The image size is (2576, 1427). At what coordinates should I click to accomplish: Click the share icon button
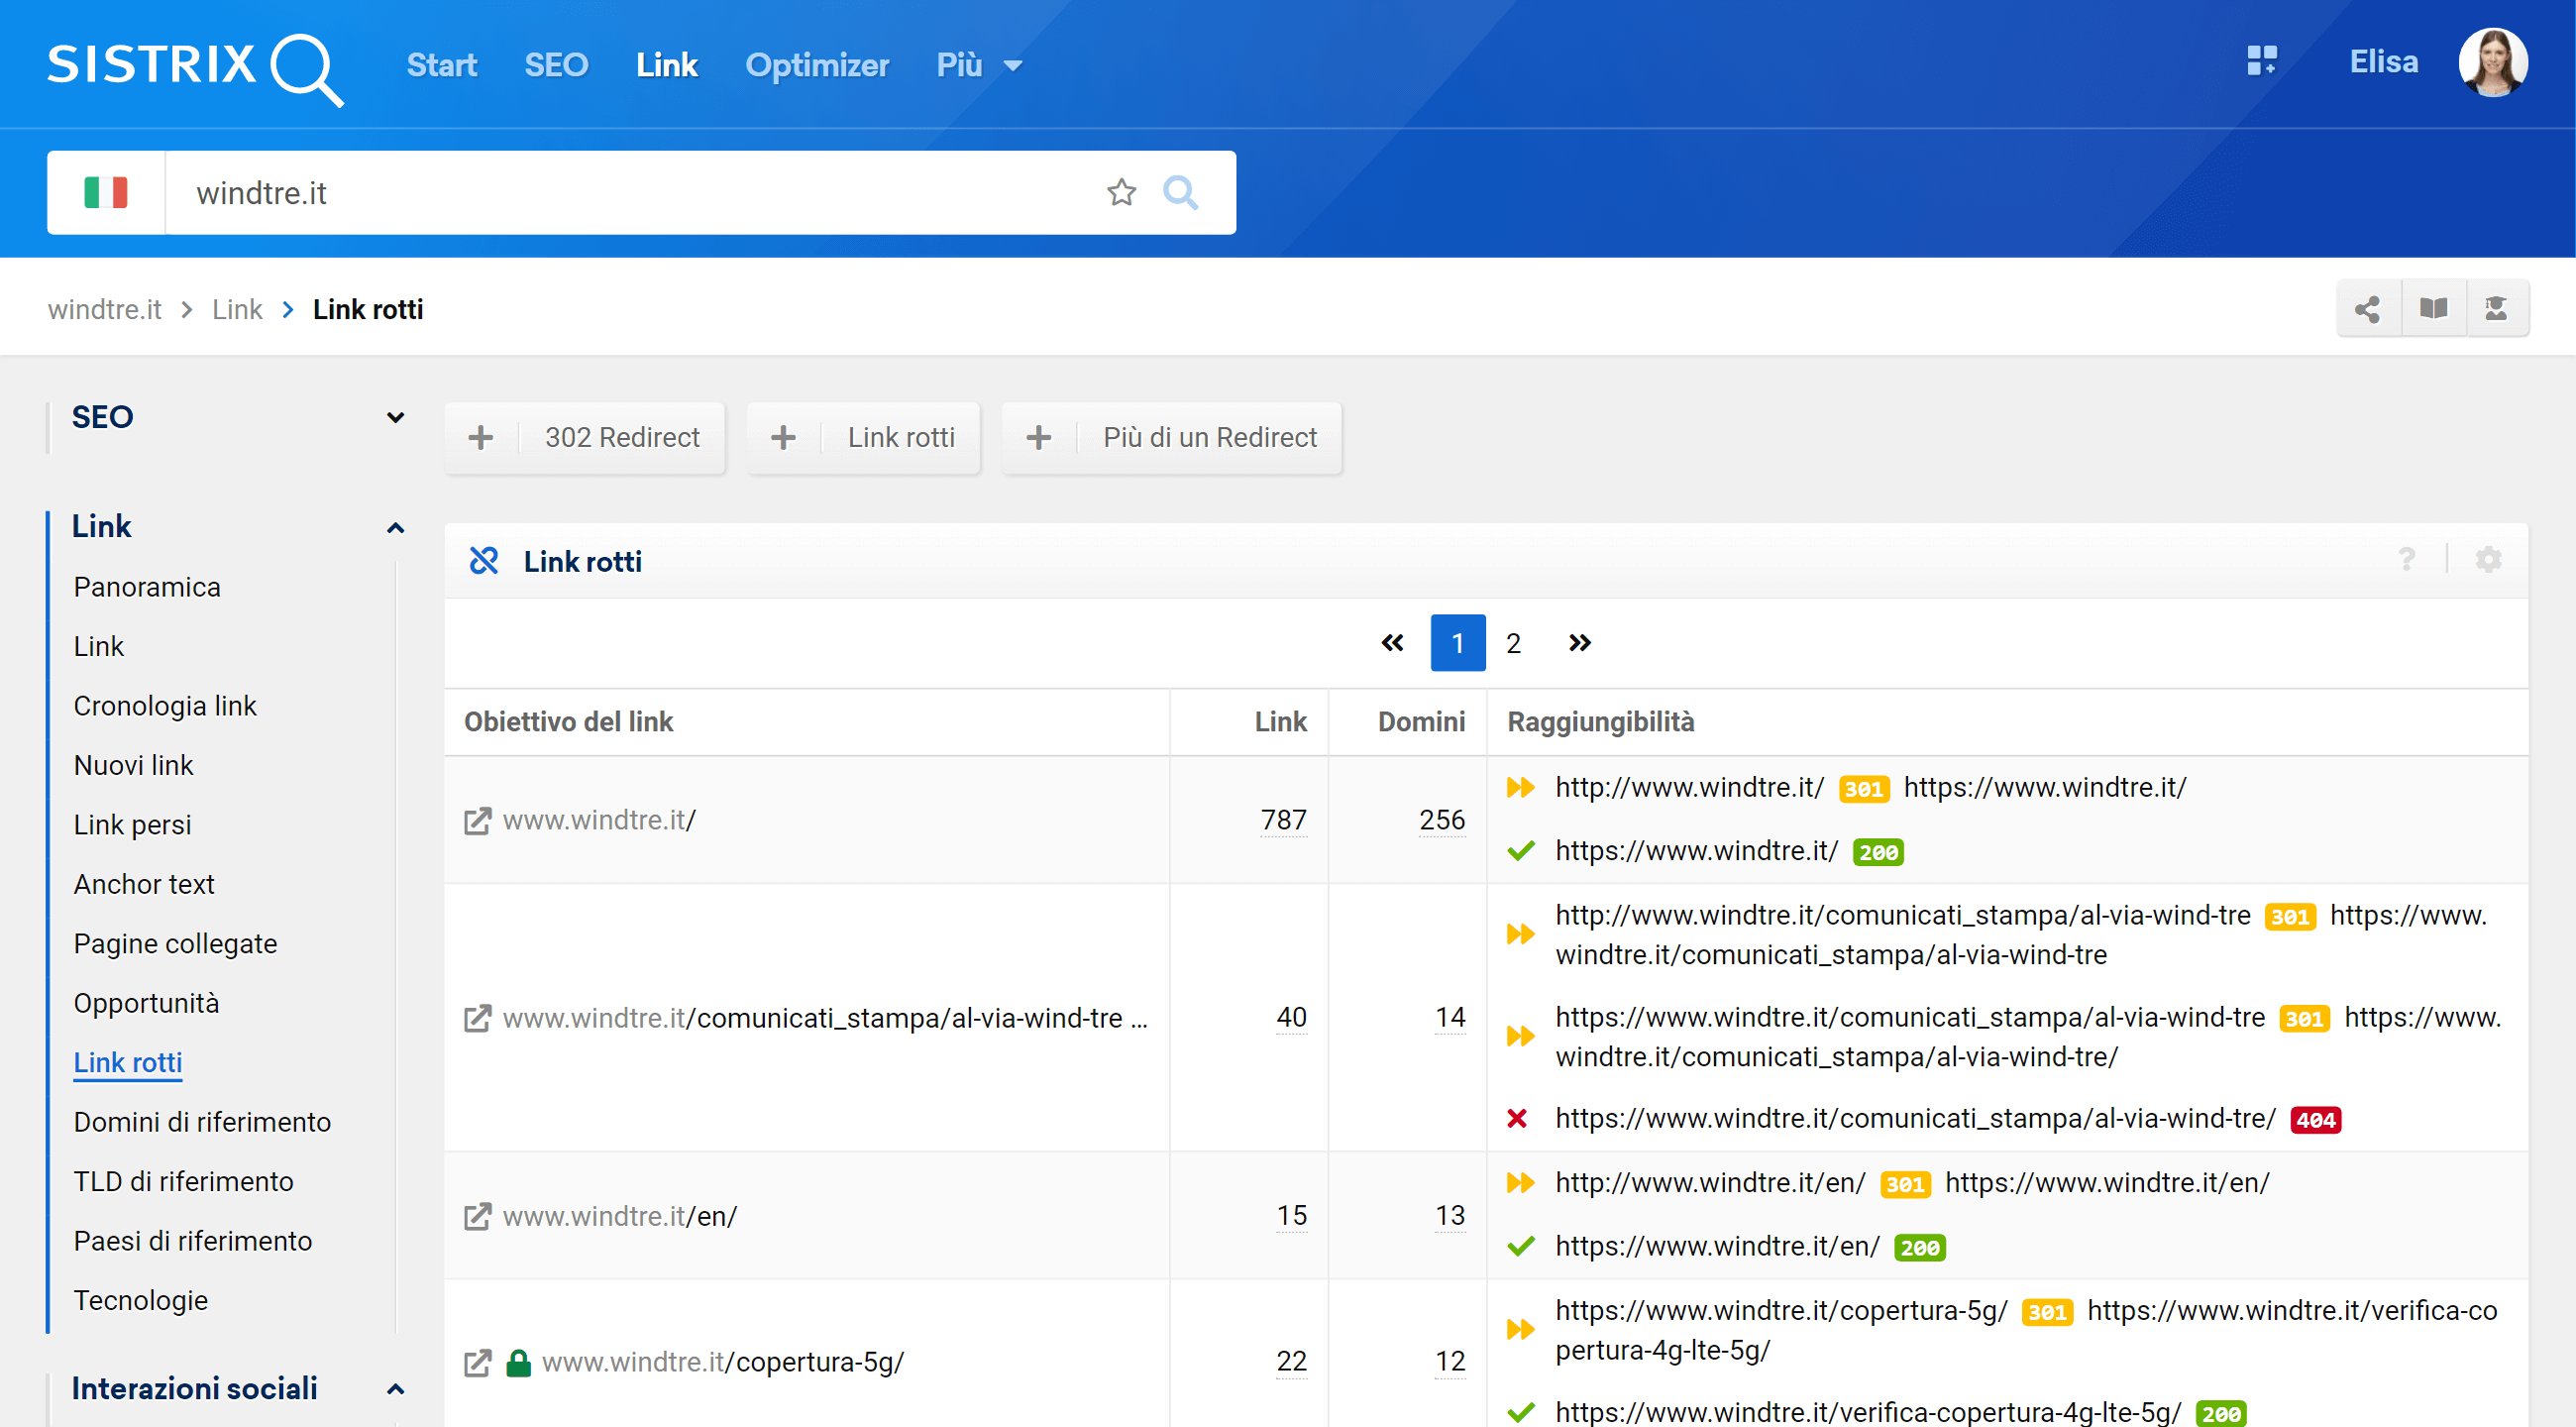tap(2367, 309)
